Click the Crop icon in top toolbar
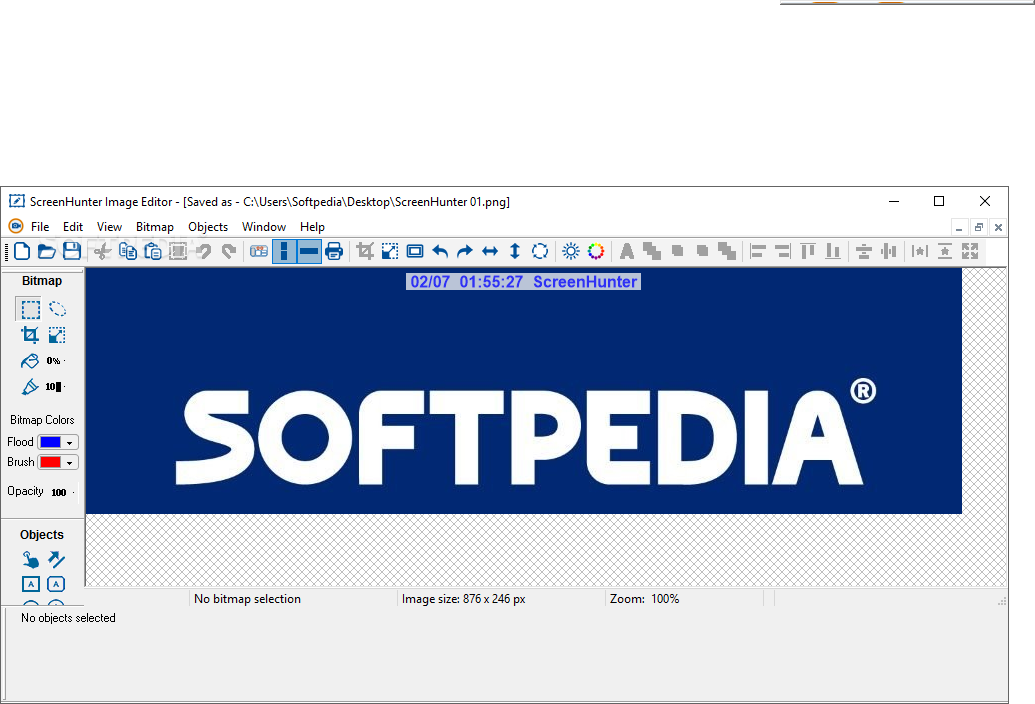The height and width of the screenshot is (704, 1035). [365, 251]
